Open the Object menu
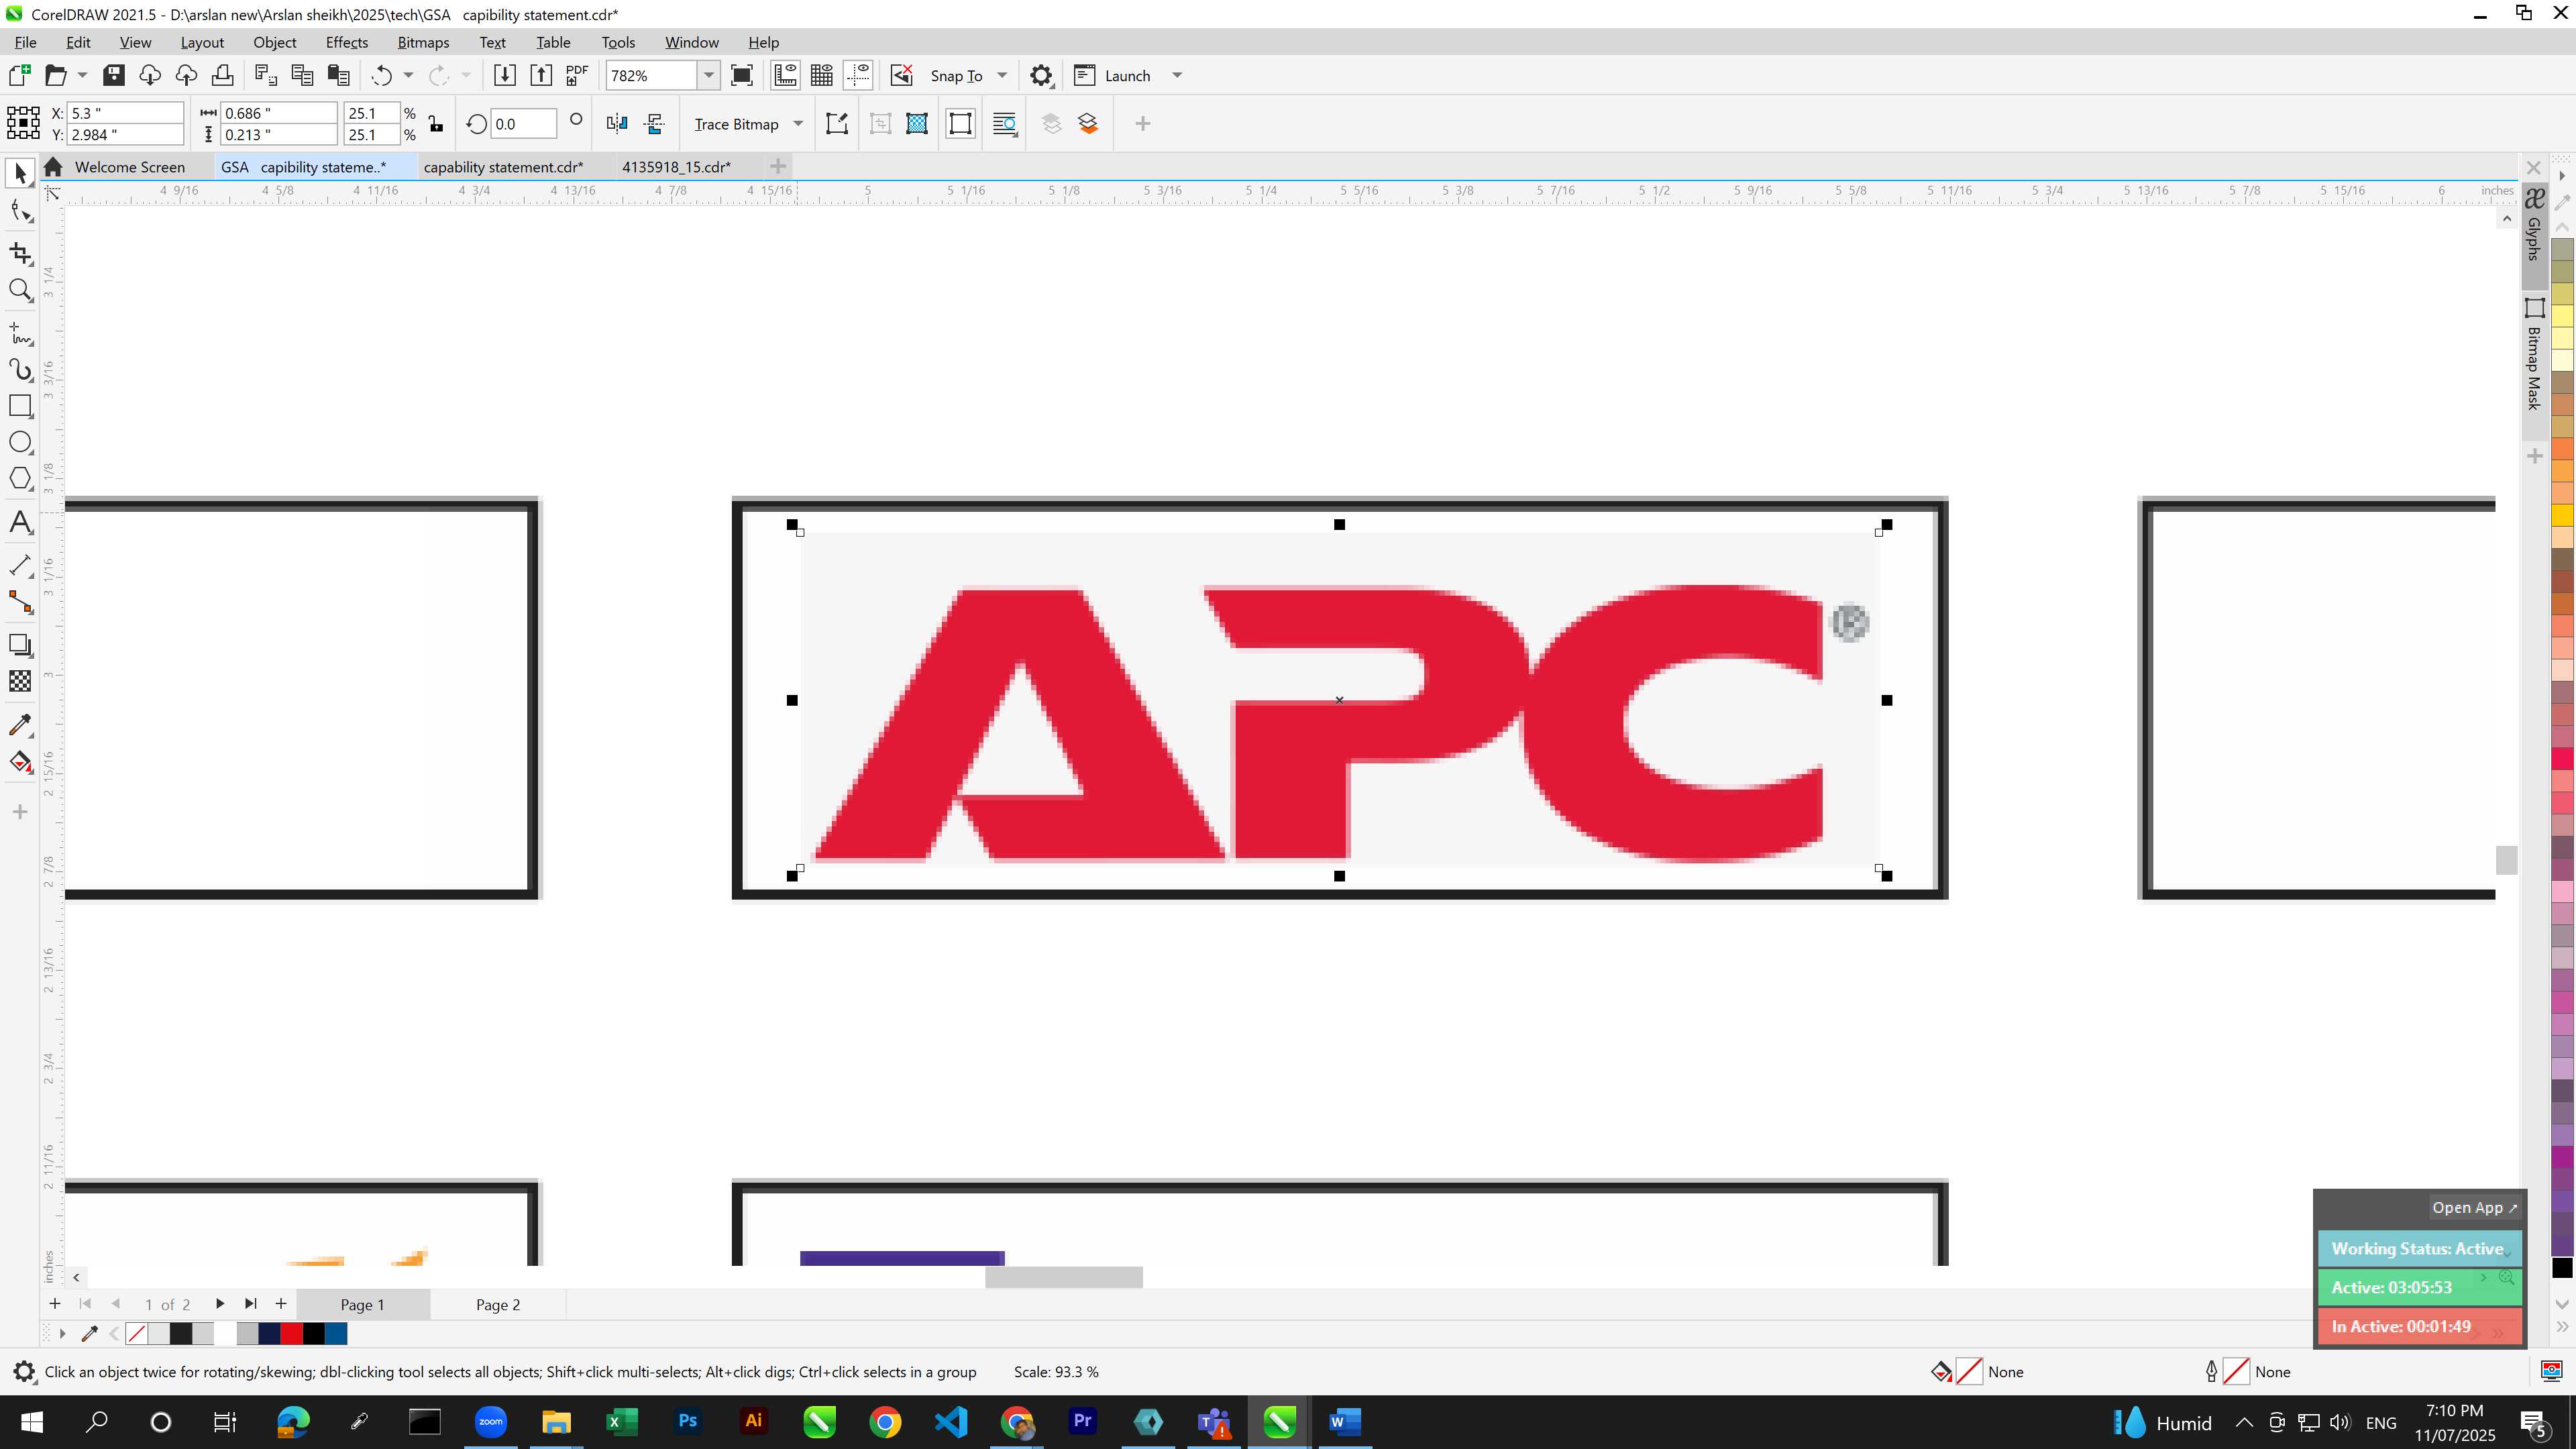The width and height of the screenshot is (2576, 1449). 275,43
